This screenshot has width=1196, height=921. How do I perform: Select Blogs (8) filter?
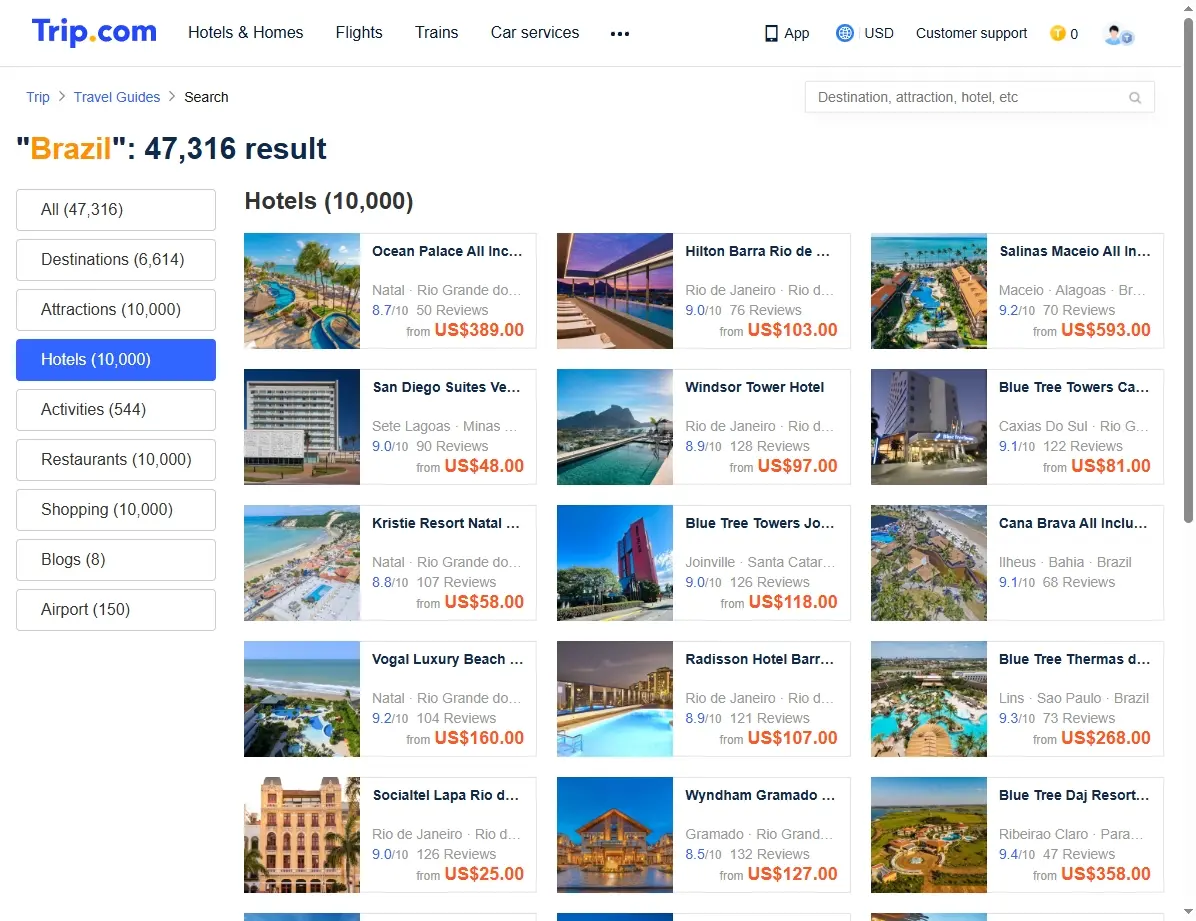[x=116, y=560]
